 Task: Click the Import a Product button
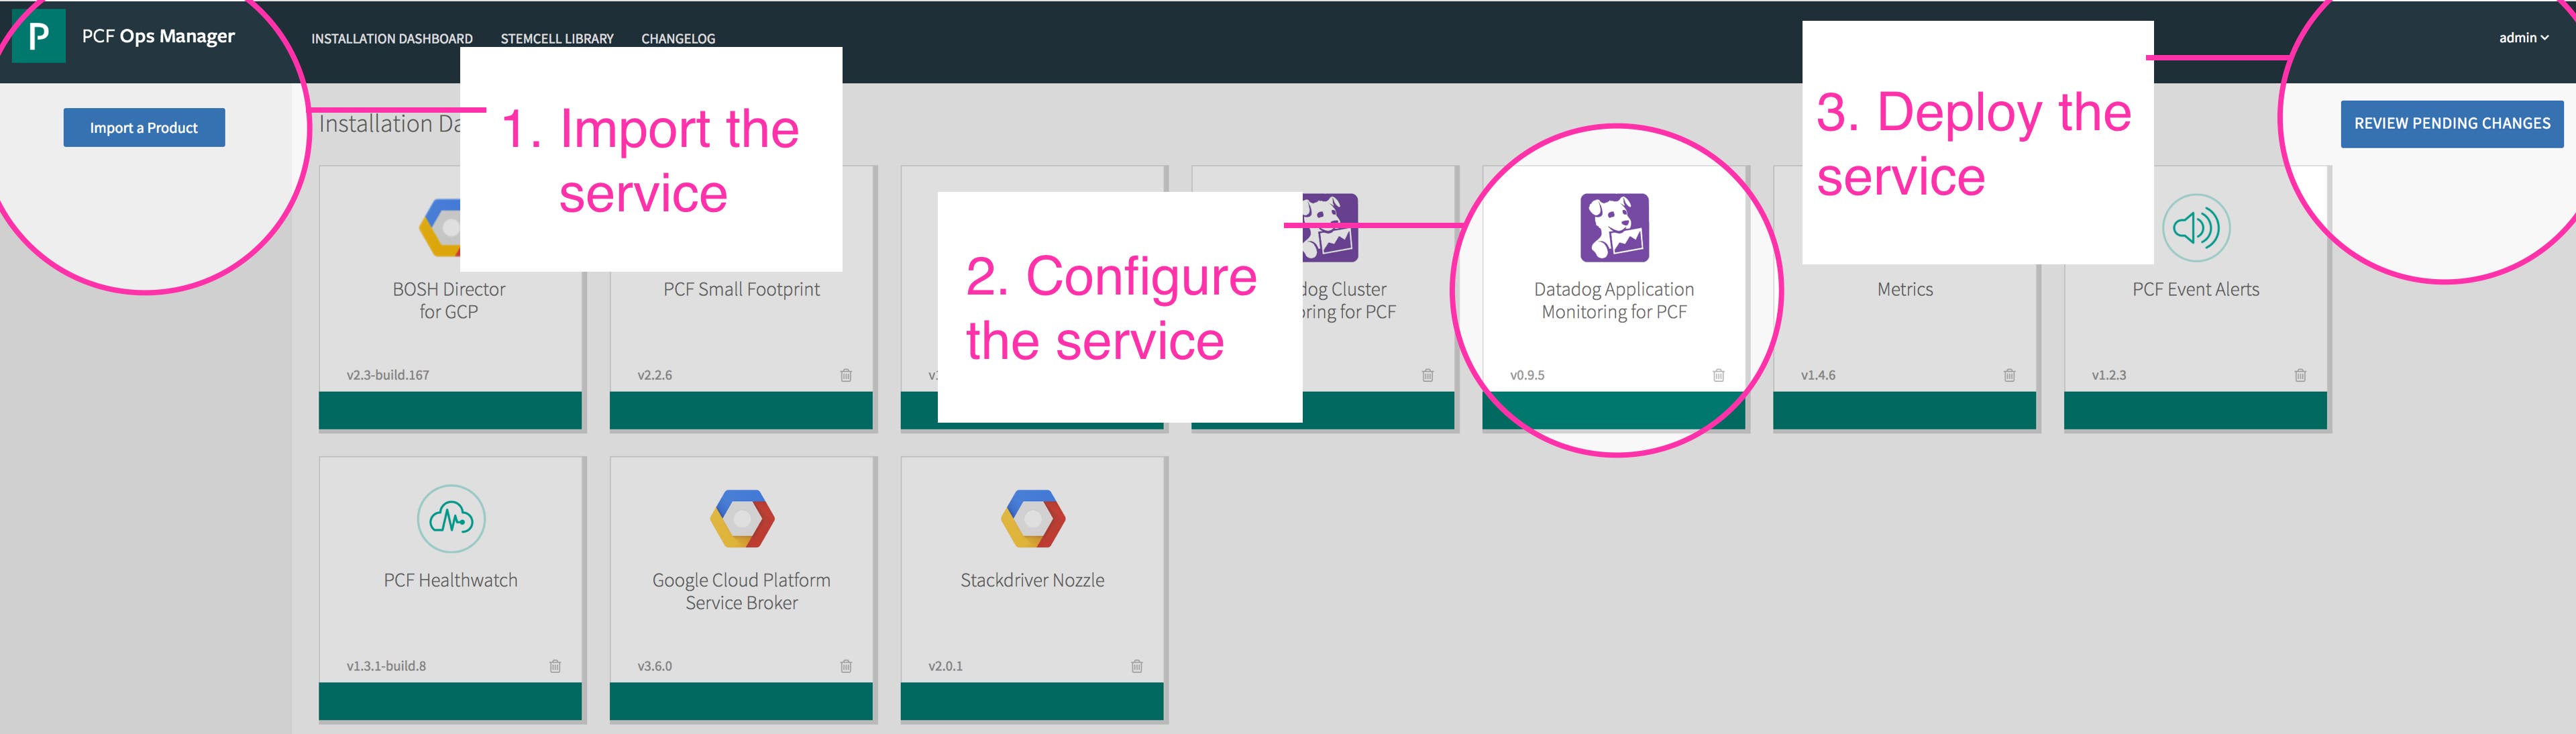click(143, 127)
